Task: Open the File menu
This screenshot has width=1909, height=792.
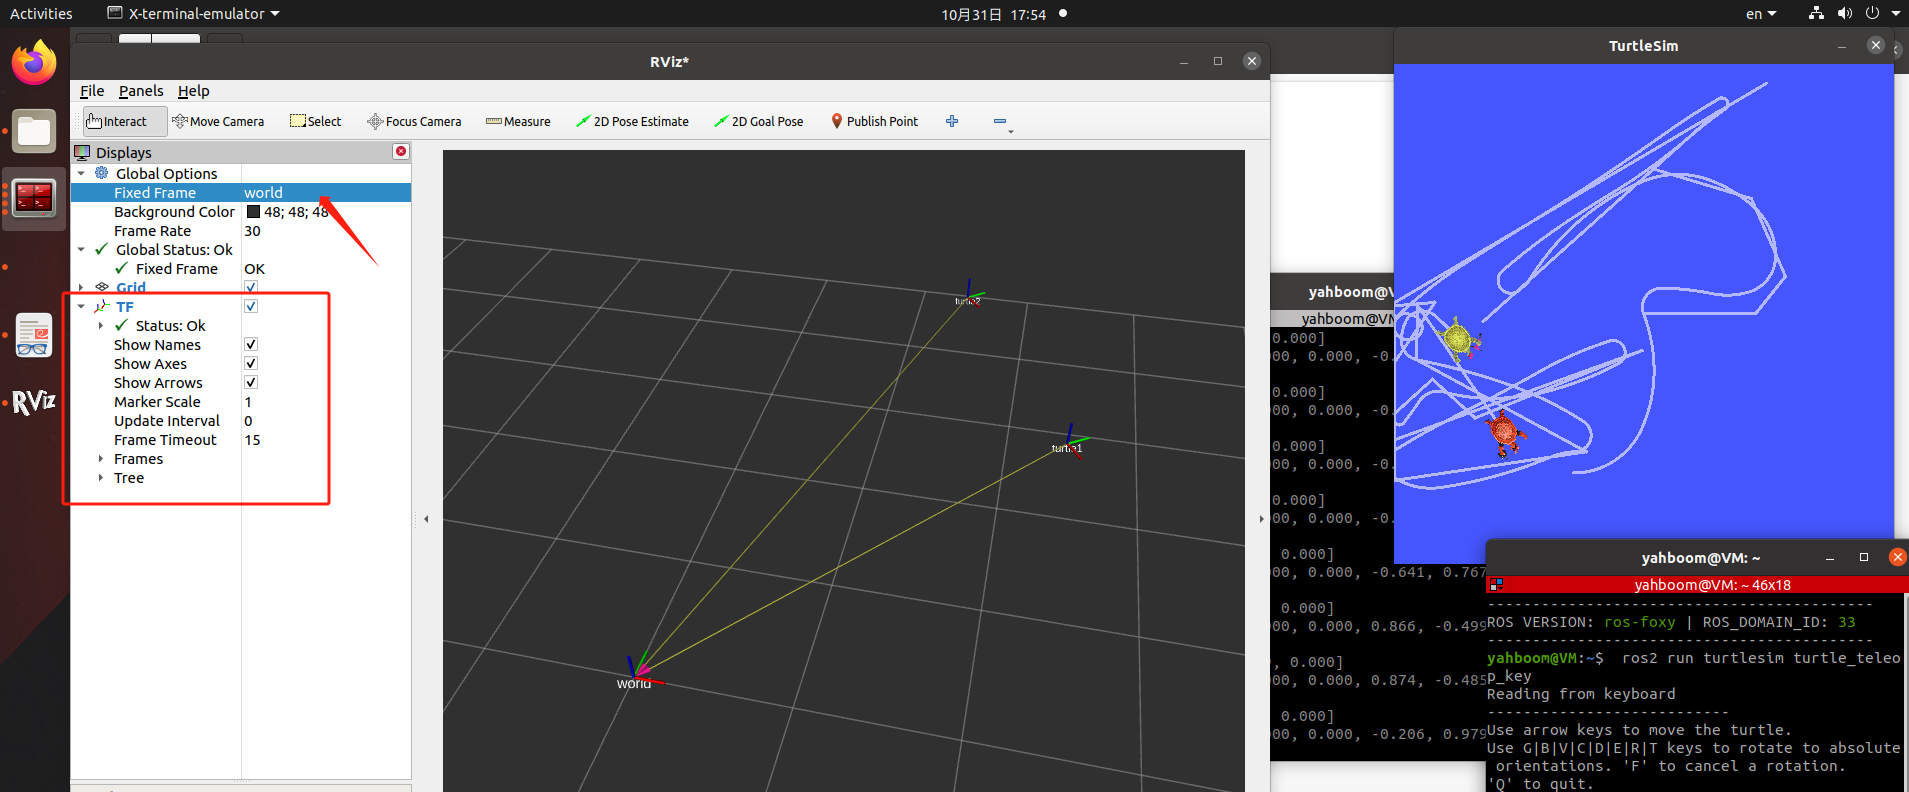Action: (92, 91)
